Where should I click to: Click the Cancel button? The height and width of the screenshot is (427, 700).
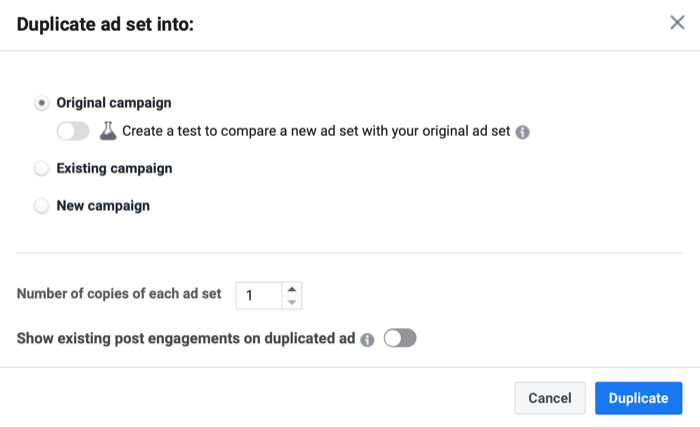[x=550, y=398]
